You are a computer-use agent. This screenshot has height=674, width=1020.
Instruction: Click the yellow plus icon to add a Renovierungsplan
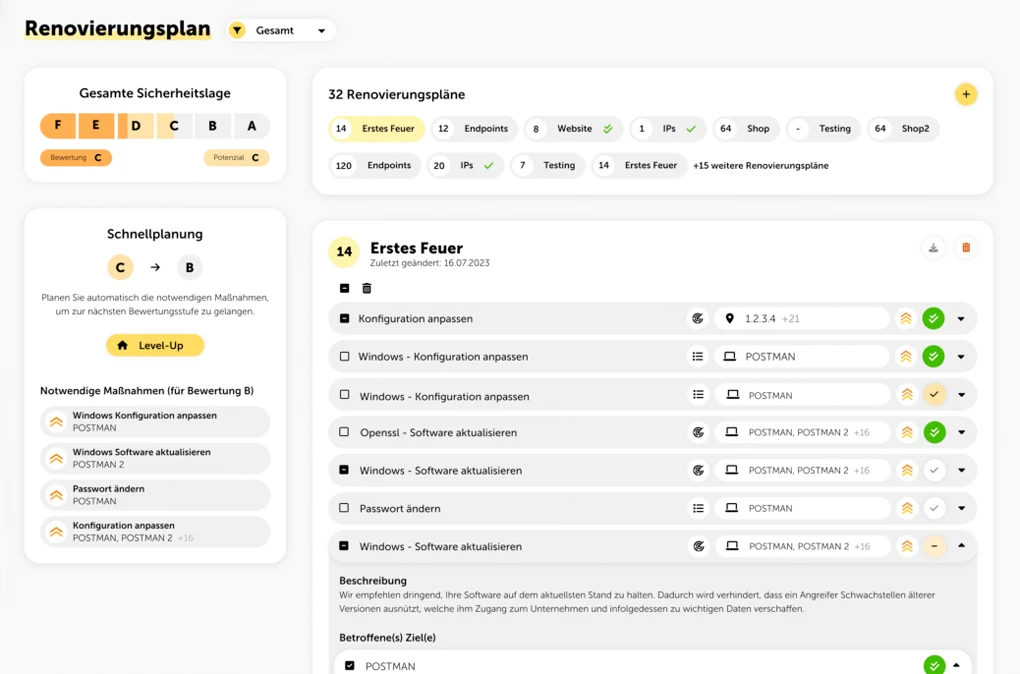[x=966, y=93]
